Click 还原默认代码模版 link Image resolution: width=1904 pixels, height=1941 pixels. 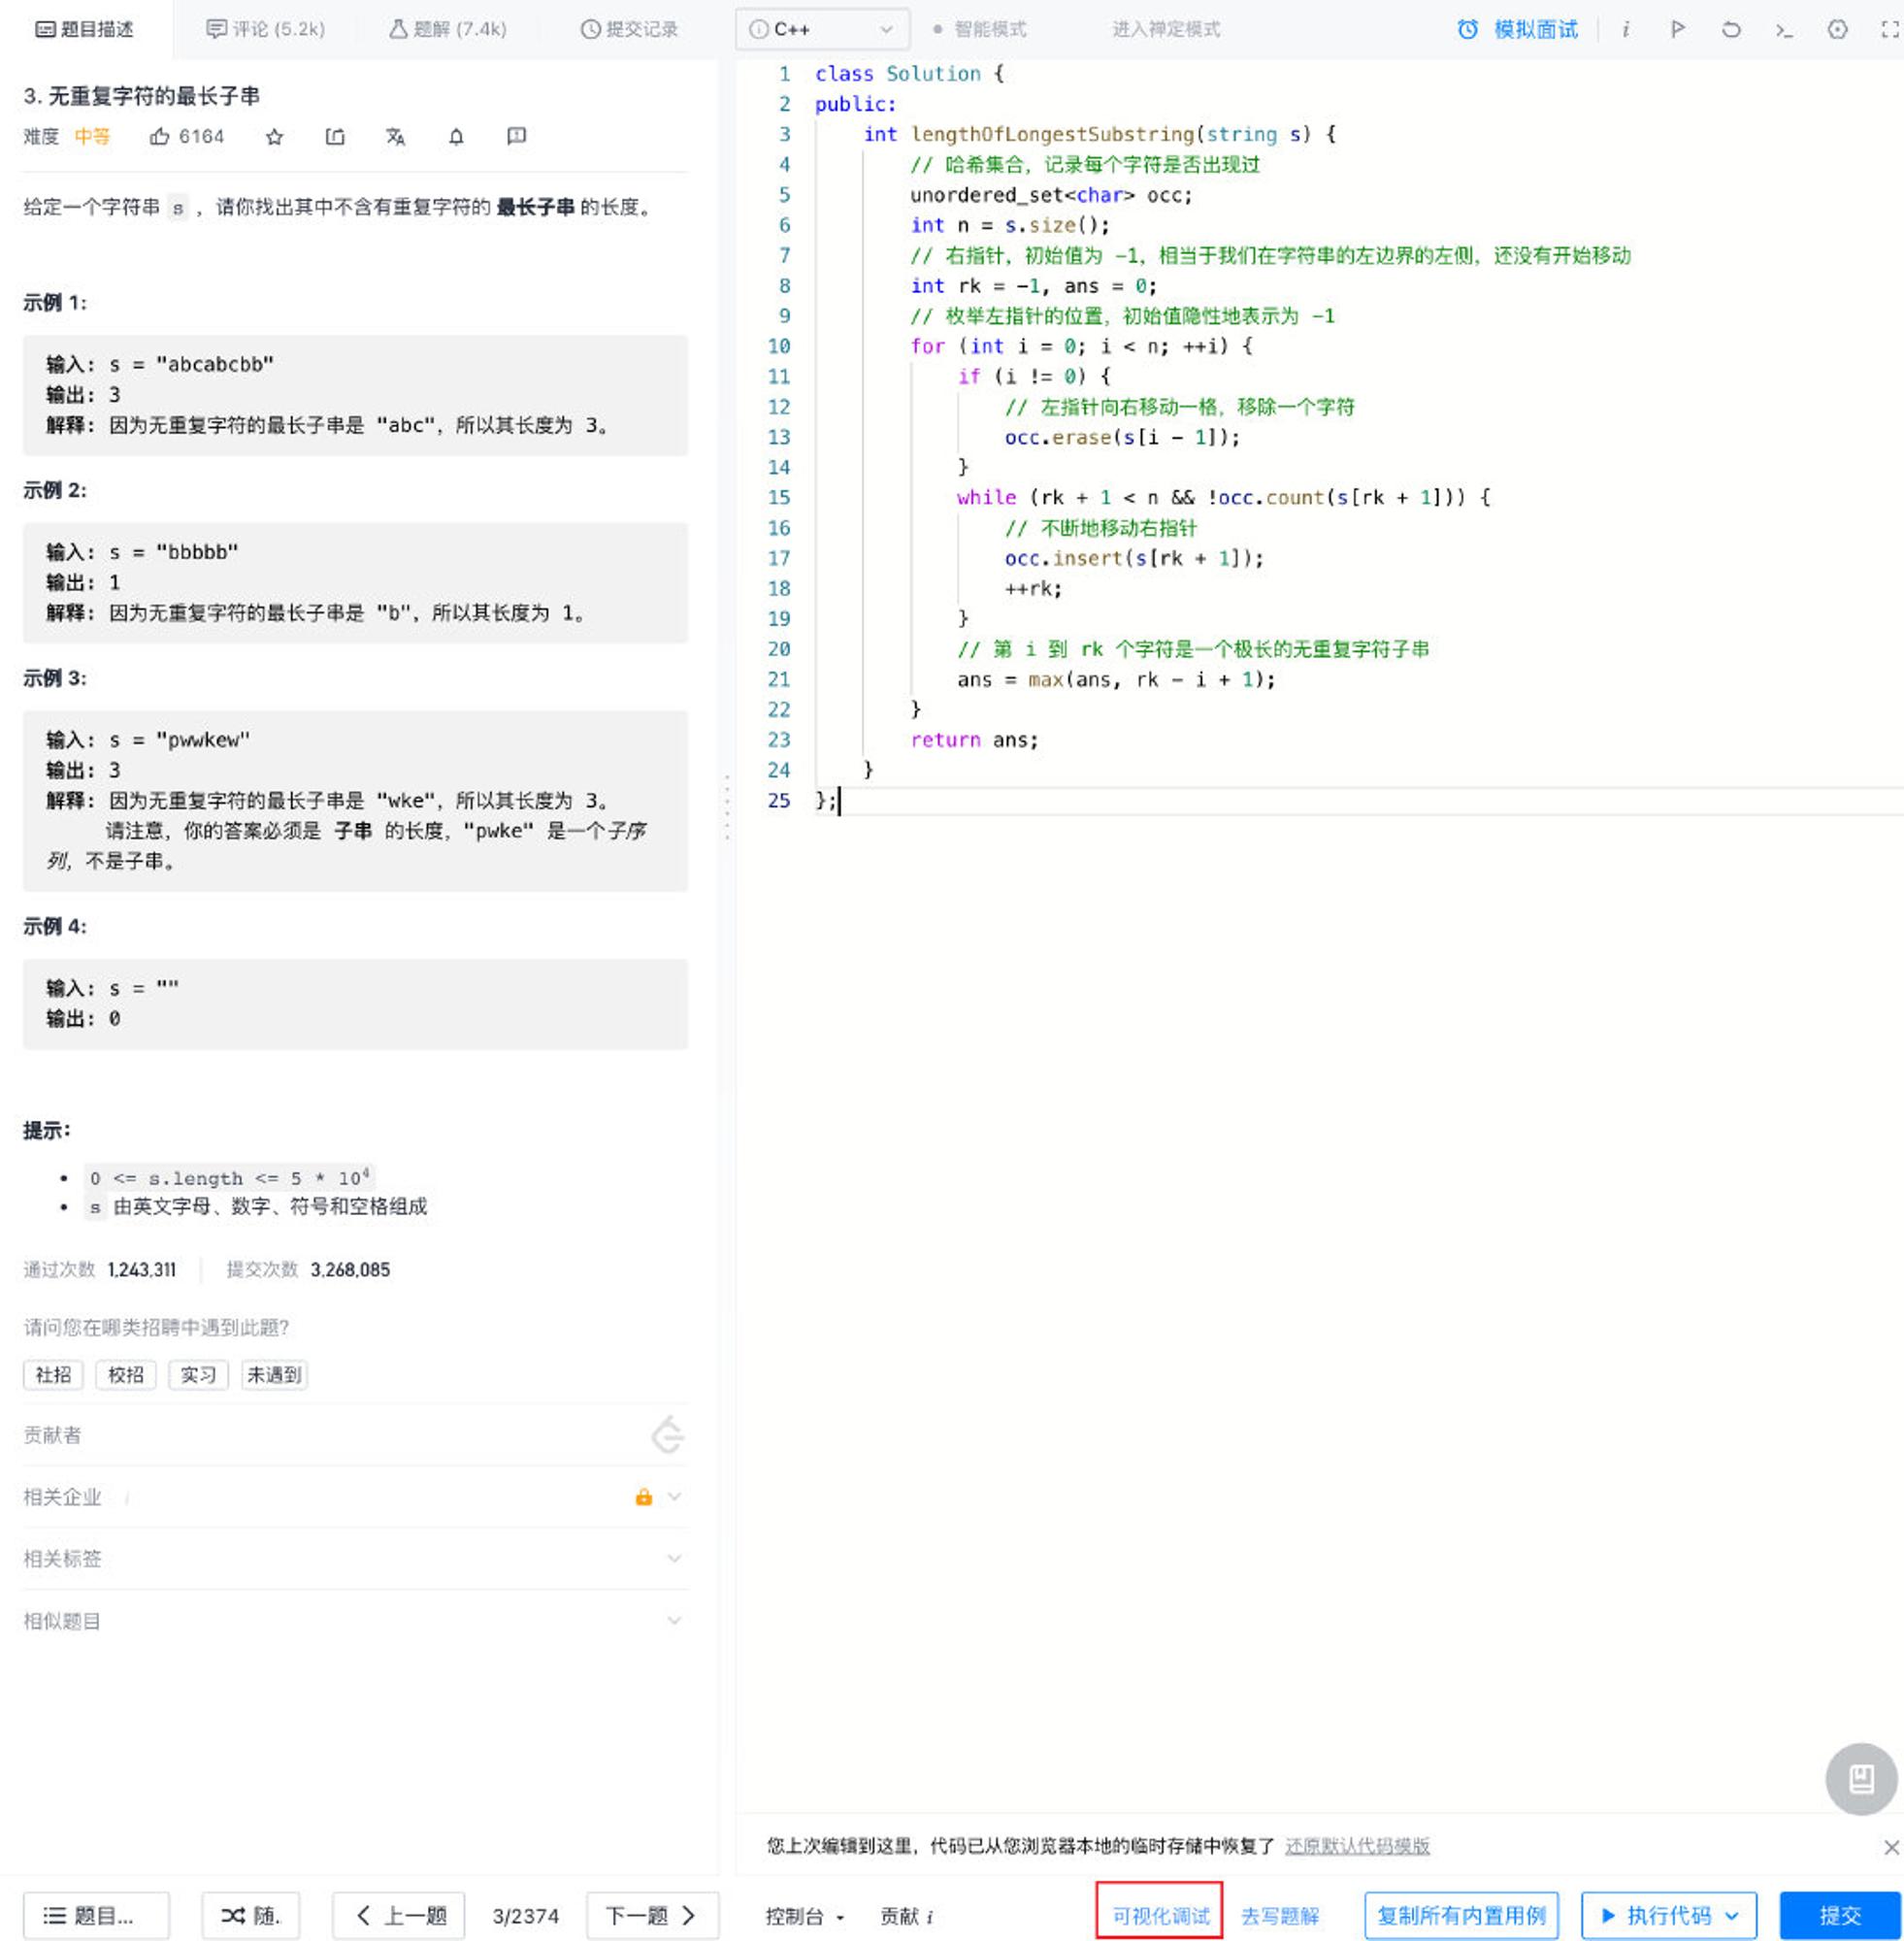tap(1357, 1845)
